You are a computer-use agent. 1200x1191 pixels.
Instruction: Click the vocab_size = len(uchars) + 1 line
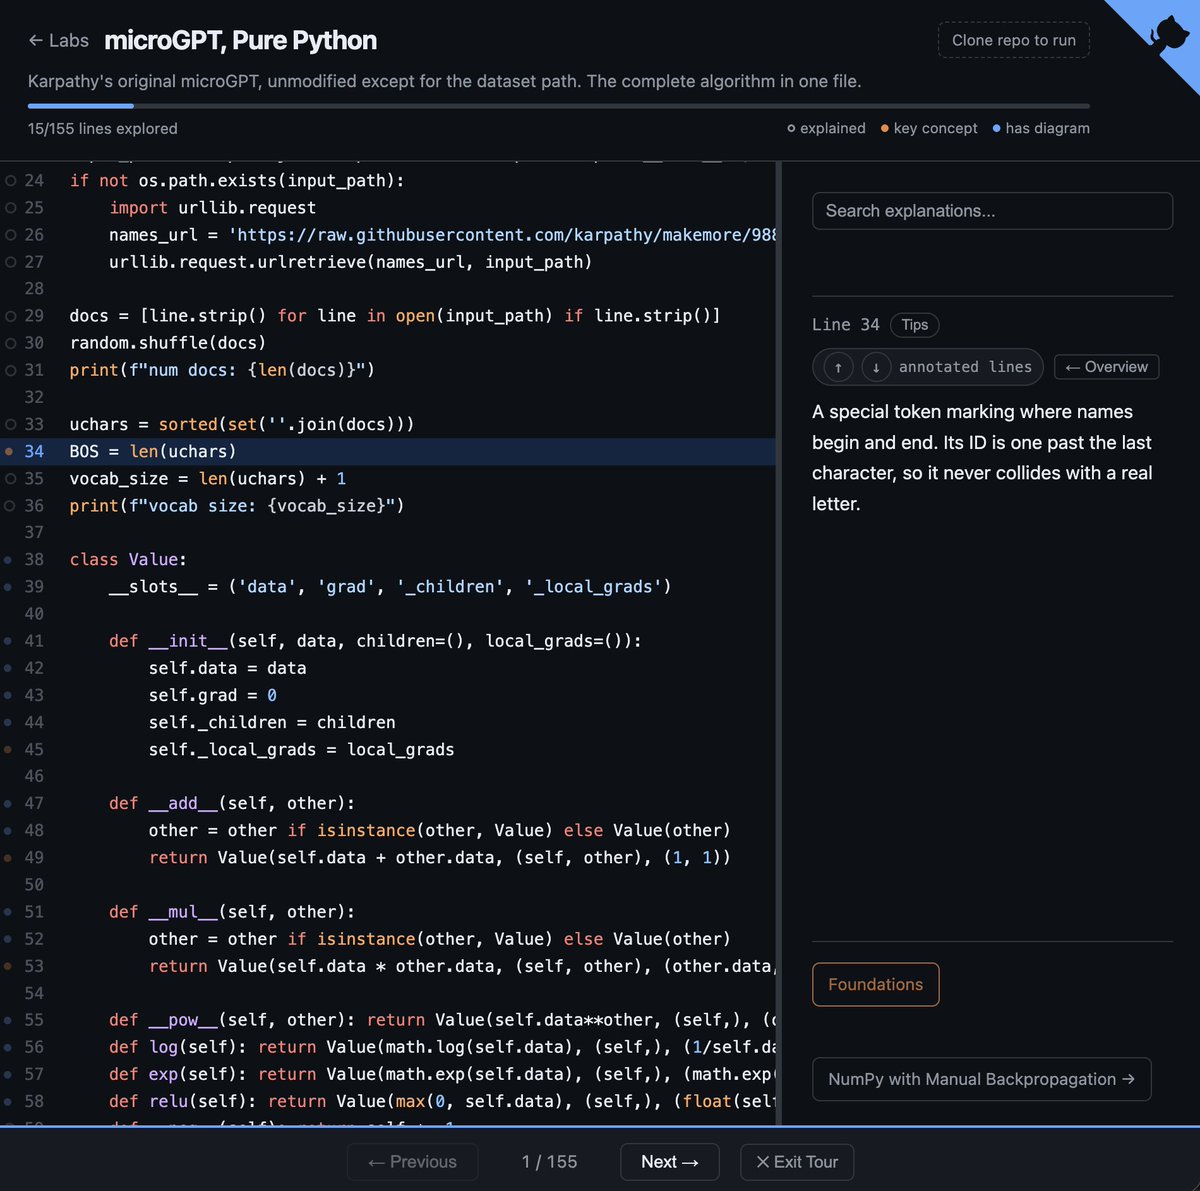click(x=388, y=479)
